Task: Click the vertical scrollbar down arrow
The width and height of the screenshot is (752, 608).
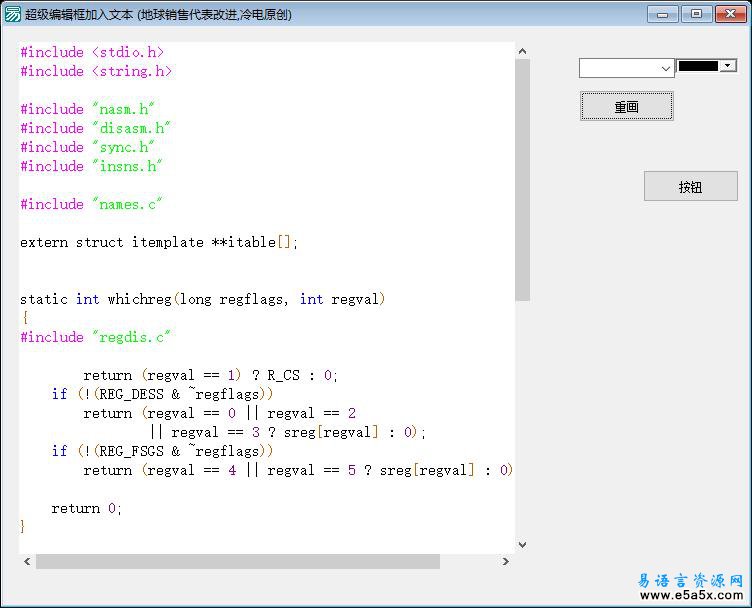Action: 522,545
